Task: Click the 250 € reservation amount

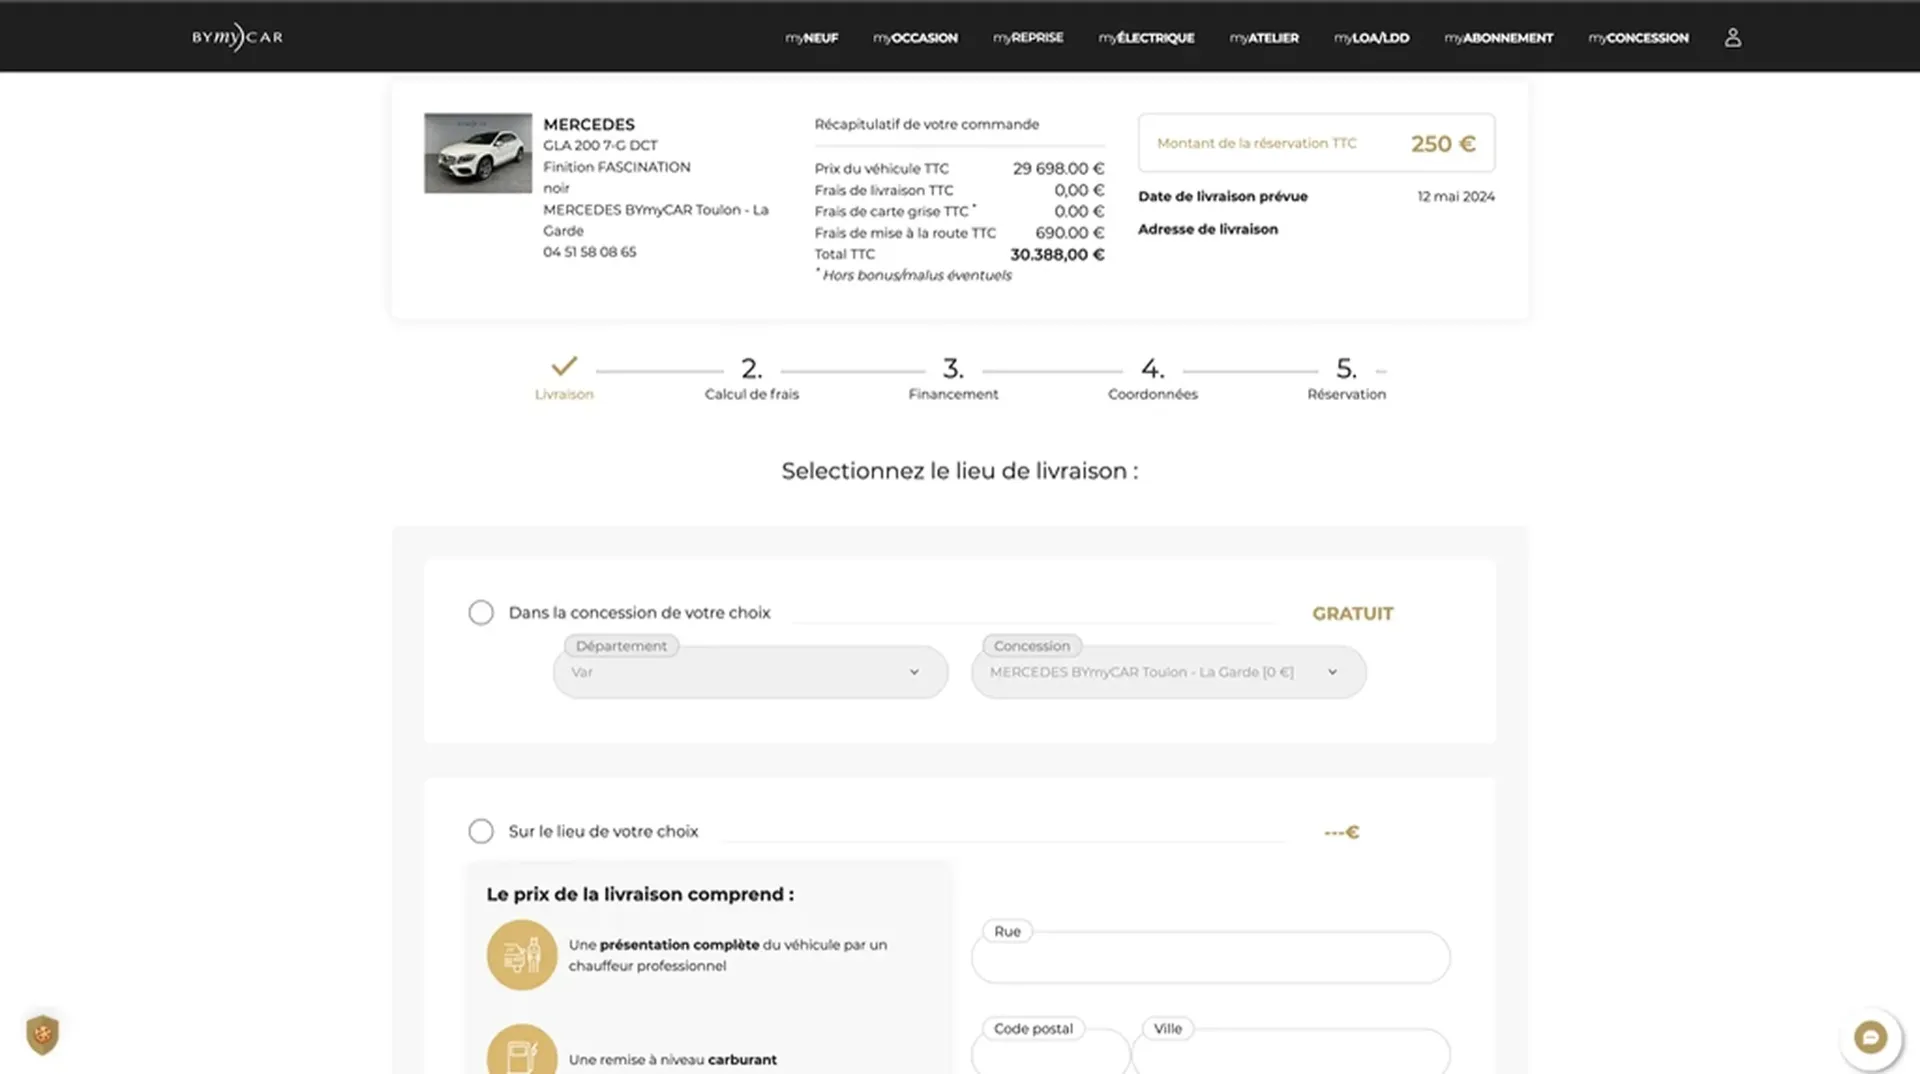Action: coord(1443,144)
